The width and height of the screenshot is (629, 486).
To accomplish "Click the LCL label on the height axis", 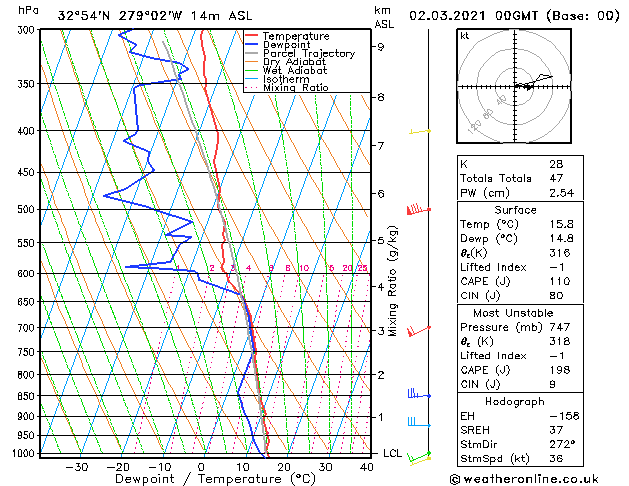I will [392, 453].
